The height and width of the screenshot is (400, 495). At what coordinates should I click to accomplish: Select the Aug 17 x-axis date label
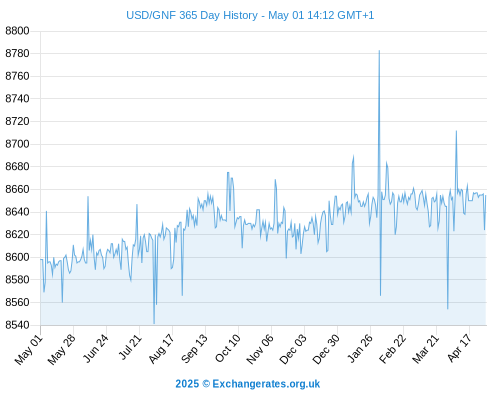pyautogui.click(x=161, y=349)
